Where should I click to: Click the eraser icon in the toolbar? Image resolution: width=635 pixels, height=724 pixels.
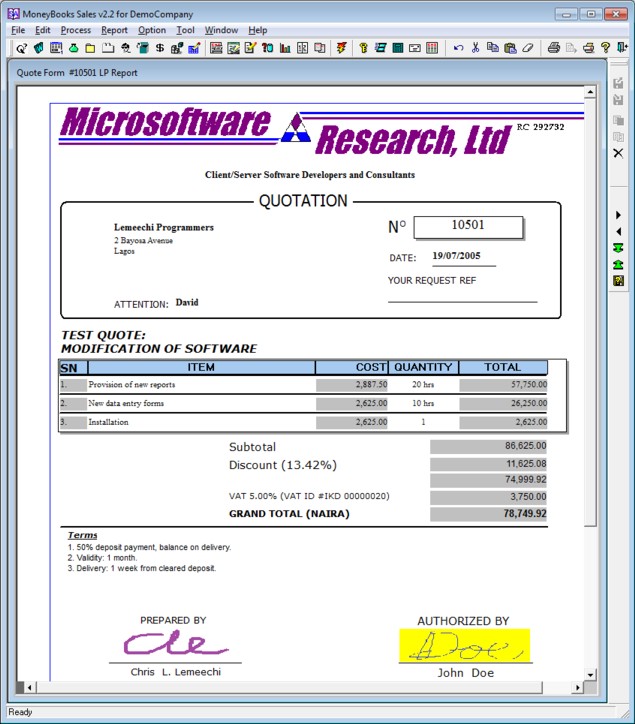528,48
